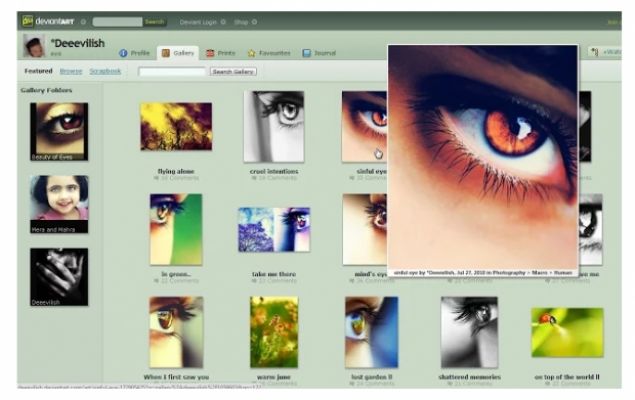Switch to the Scrapbook view
This screenshot has width=635, height=400.
click(105, 71)
